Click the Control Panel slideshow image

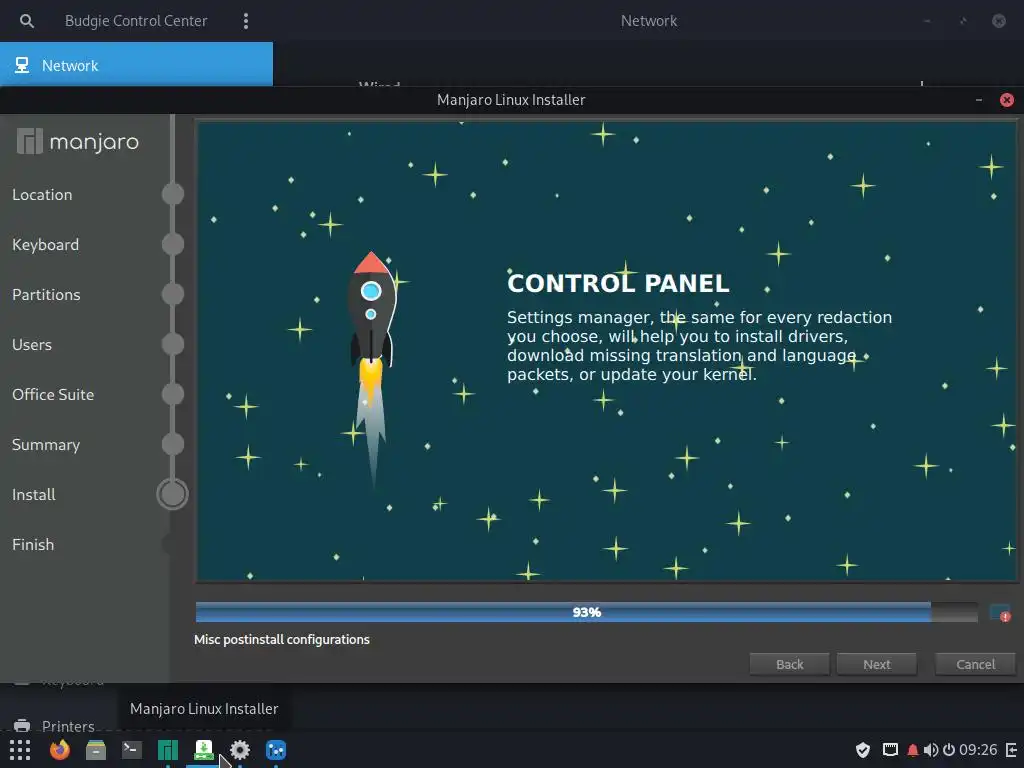(x=607, y=351)
